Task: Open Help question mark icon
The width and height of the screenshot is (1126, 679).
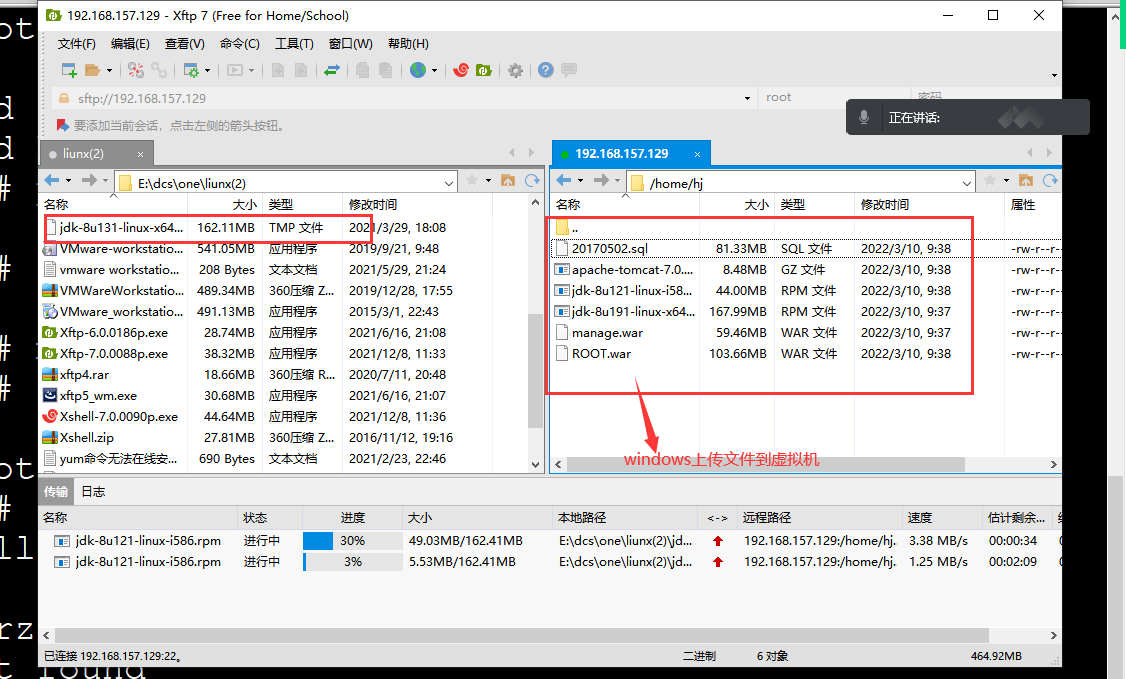Action: pyautogui.click(x=546, y=70)
